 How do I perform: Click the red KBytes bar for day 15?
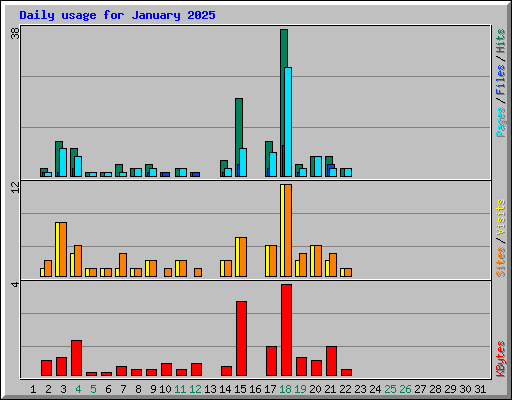coord(242,339)
